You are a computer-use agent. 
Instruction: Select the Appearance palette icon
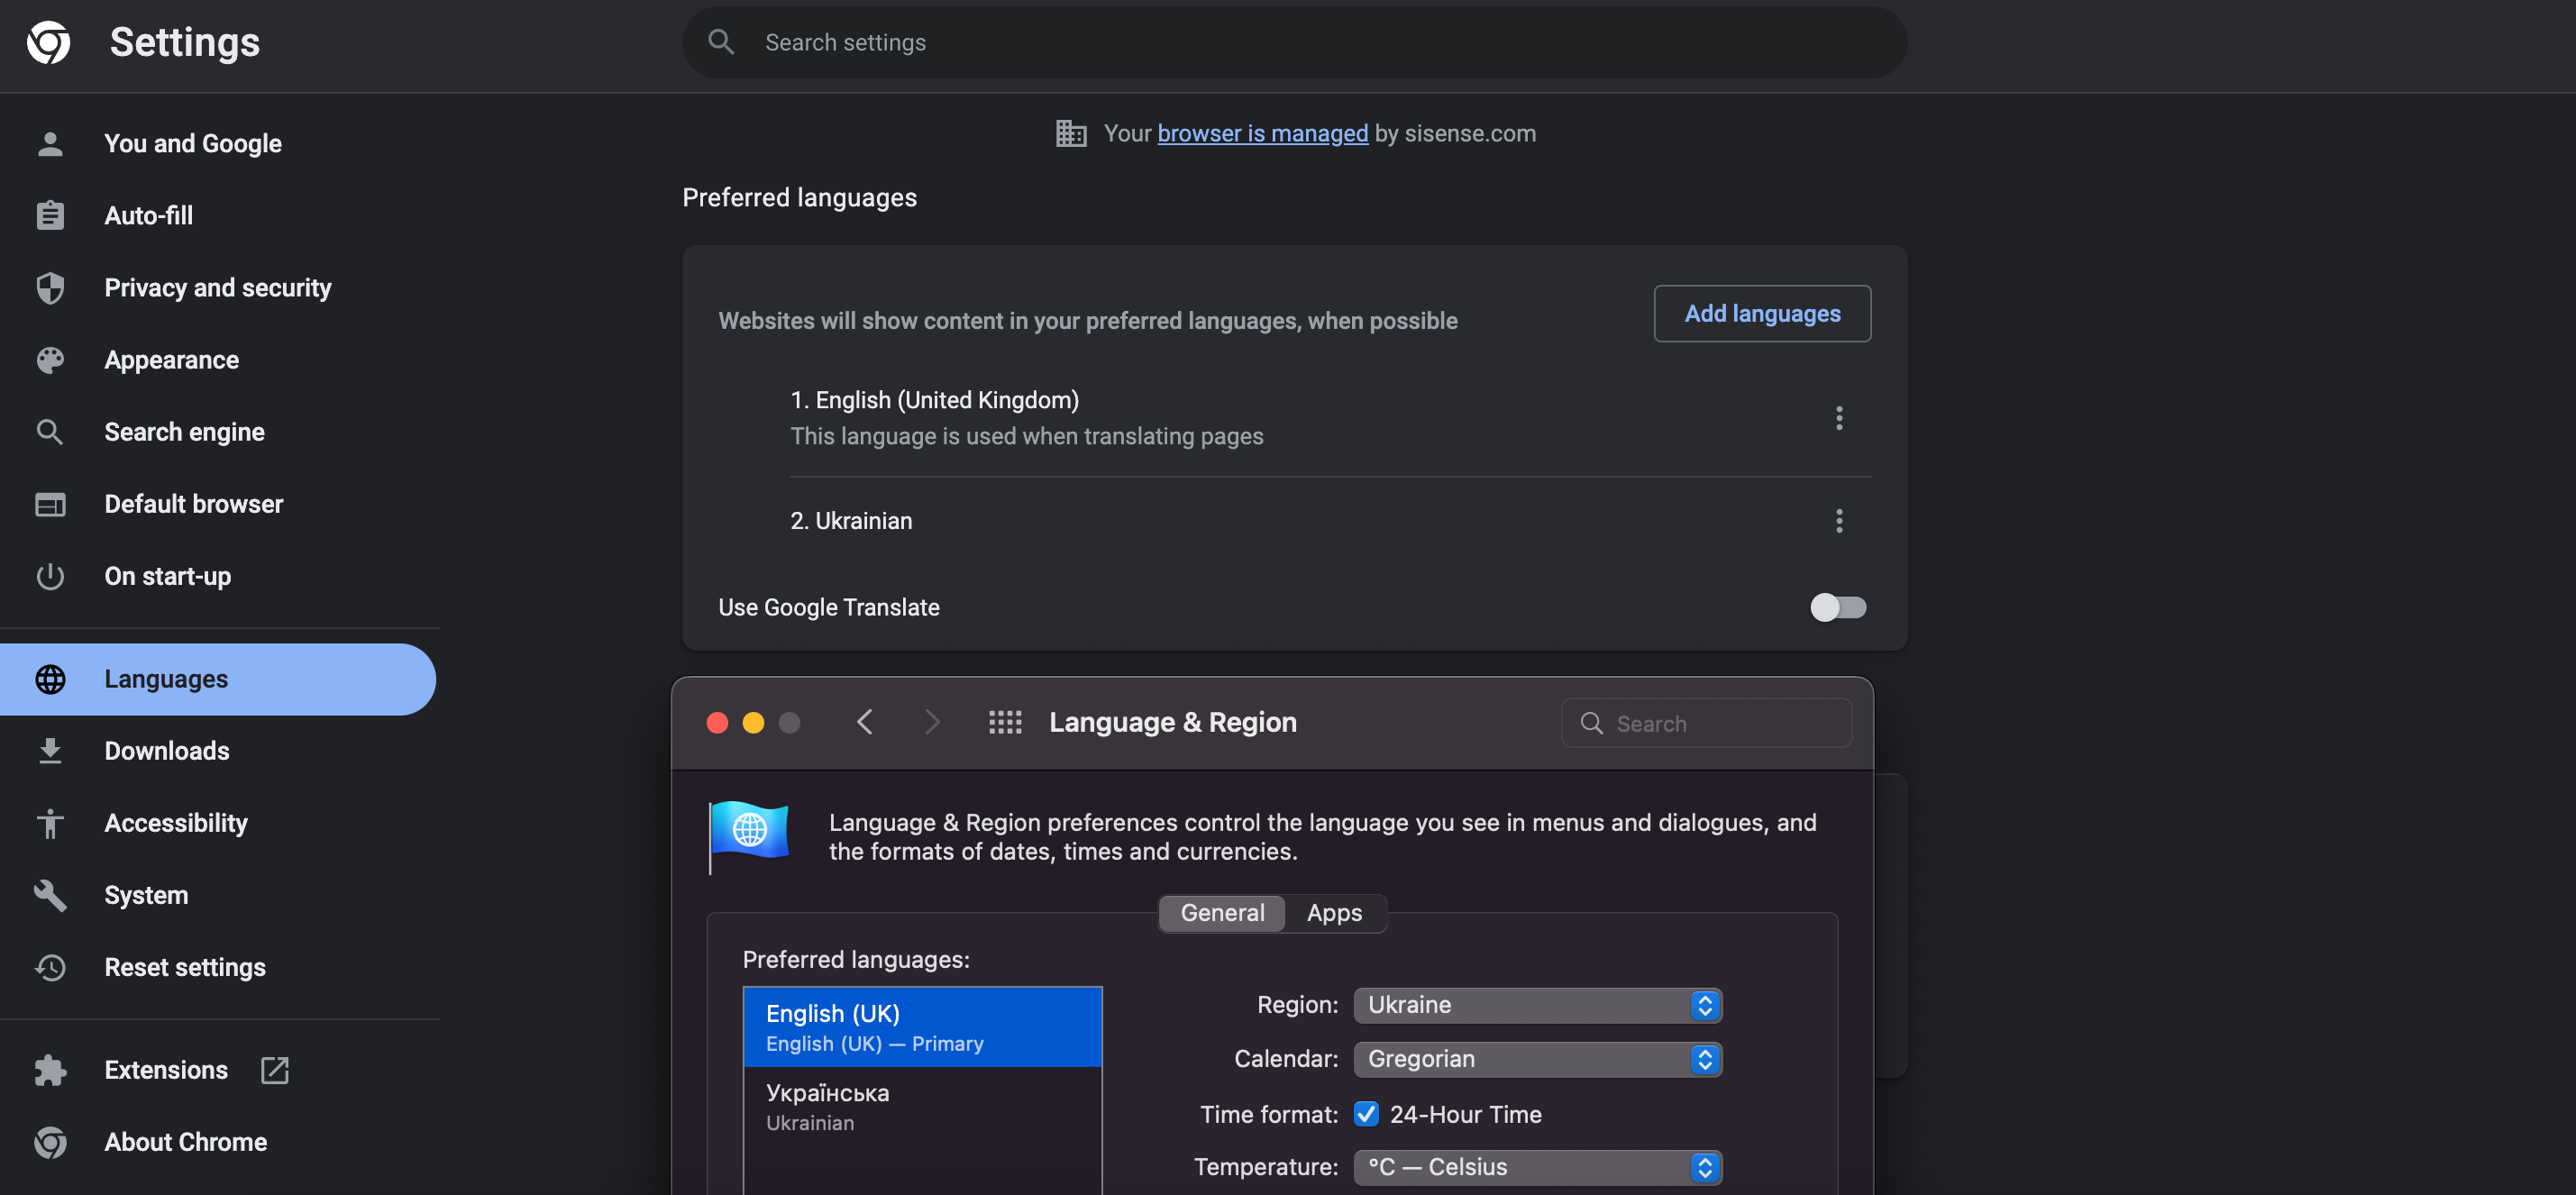(50, 360)
